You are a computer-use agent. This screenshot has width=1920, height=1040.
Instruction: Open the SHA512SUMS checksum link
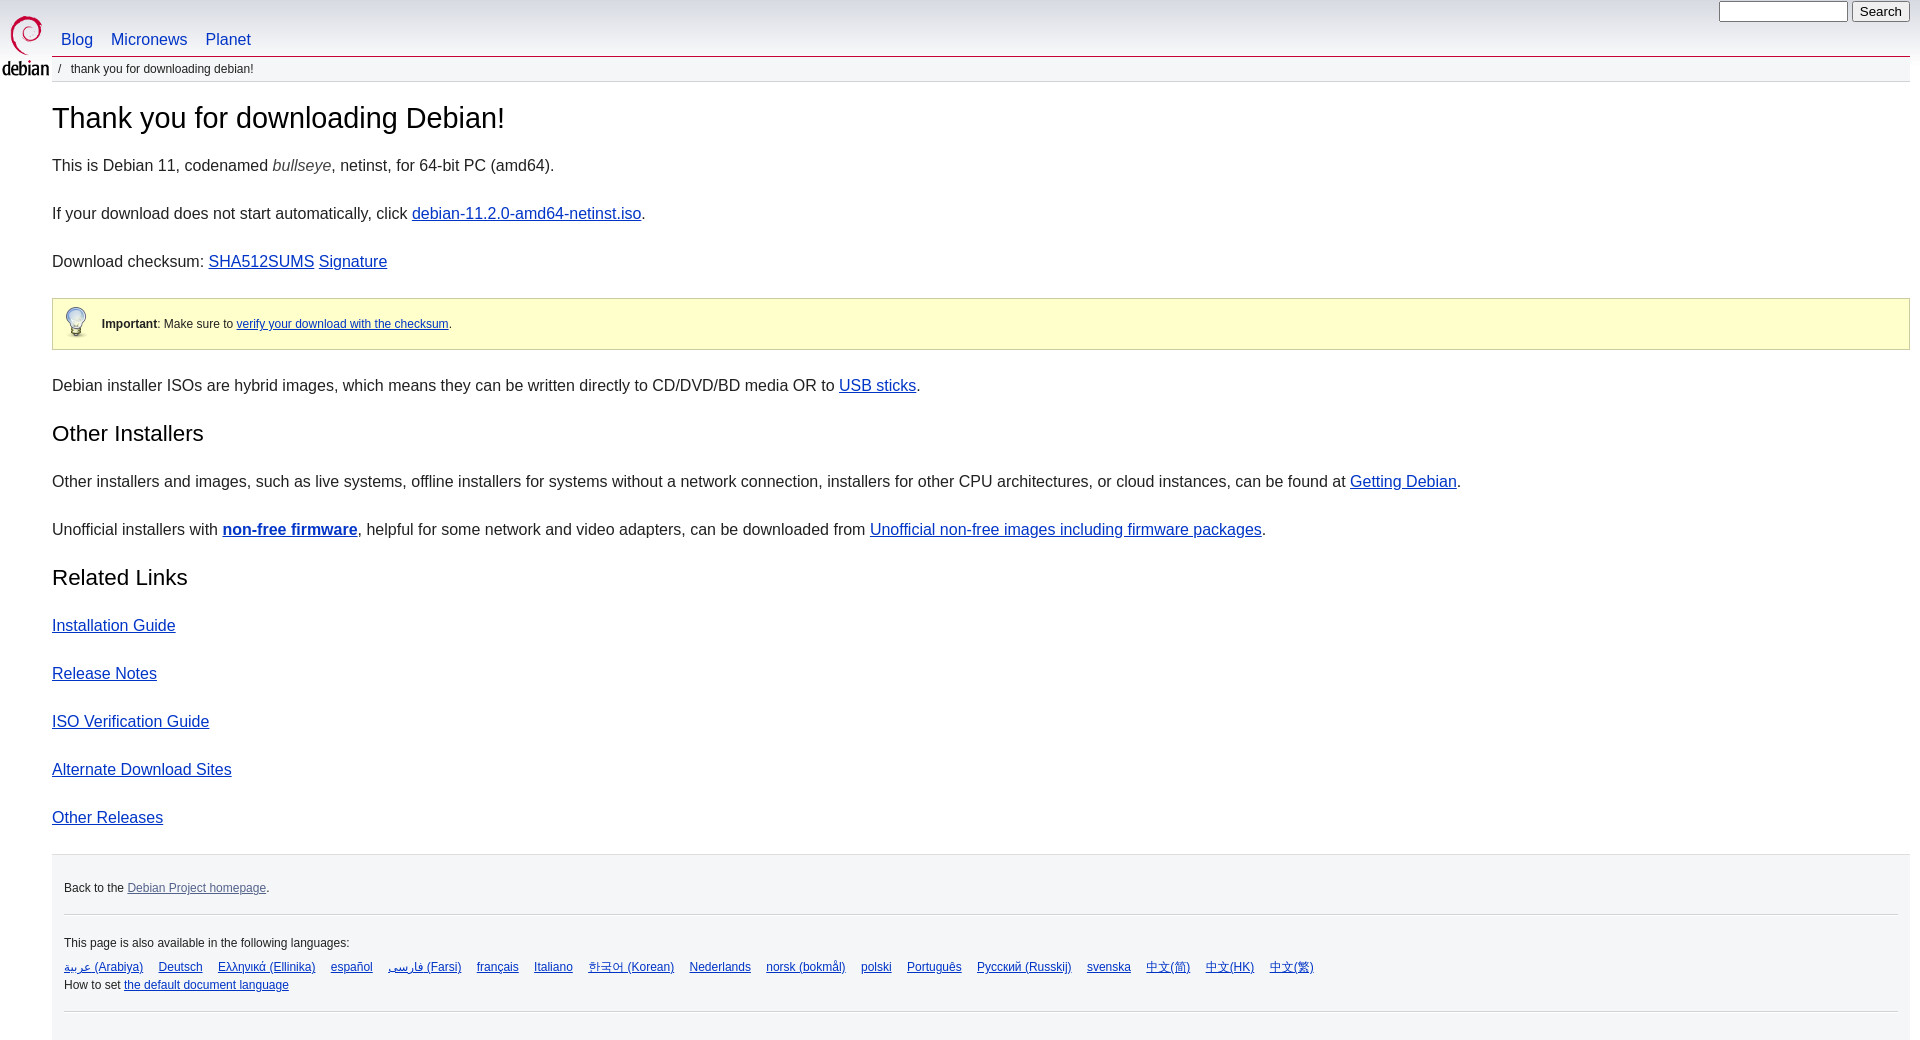[261, 262]
